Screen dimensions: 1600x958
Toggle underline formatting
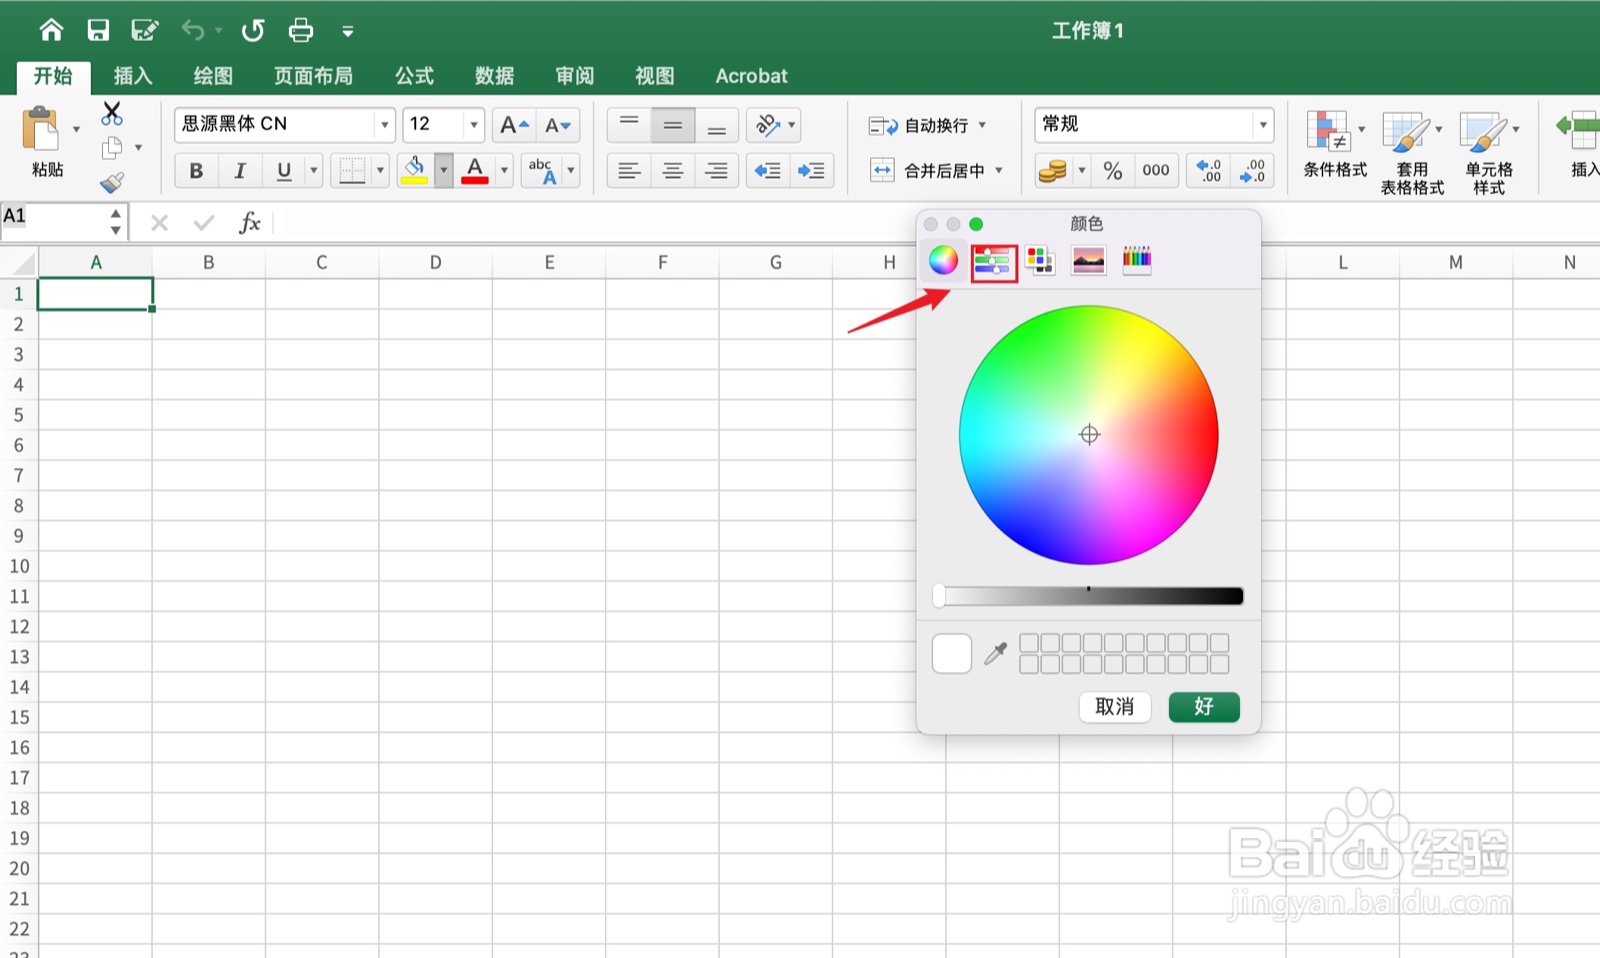click(x=282, y=170)
